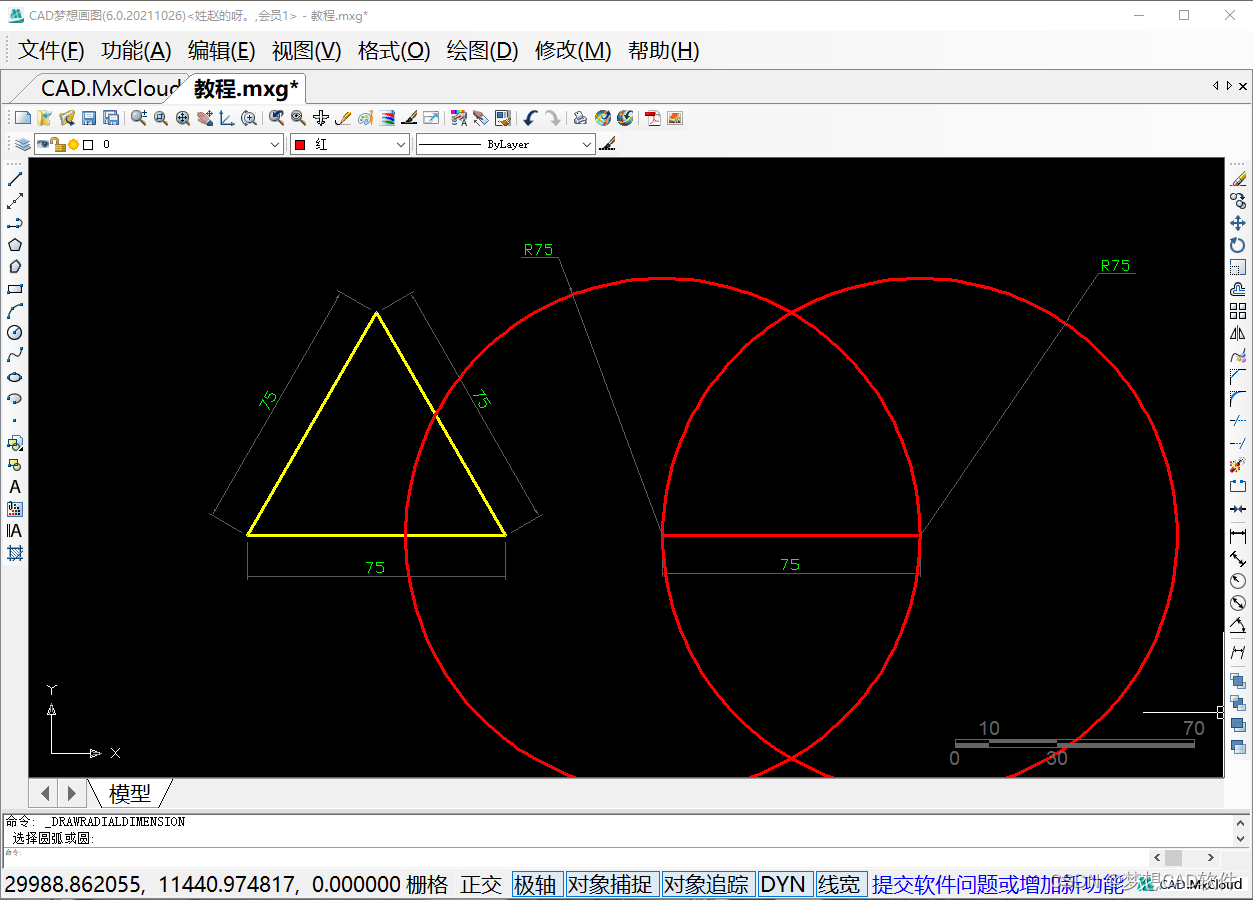
Task: Click the coordinate readout in status bar
Action: click(202, 885)
